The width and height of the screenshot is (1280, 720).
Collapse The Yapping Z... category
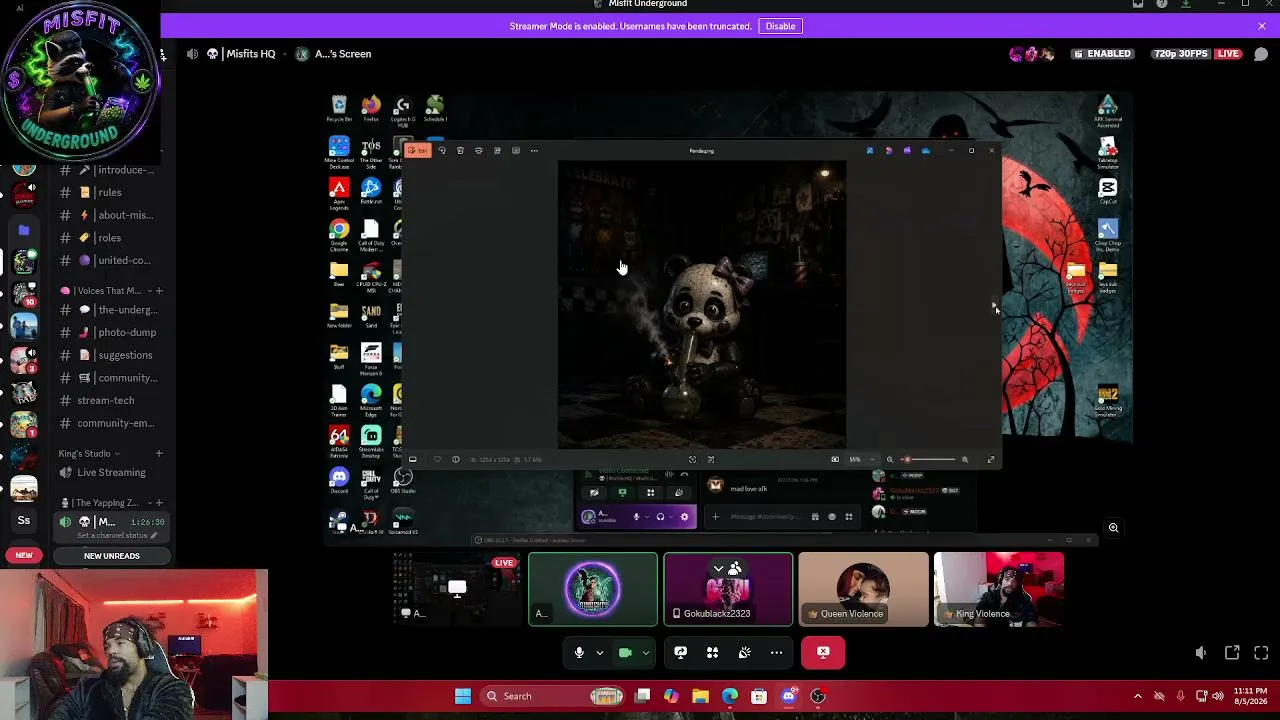click(x=106, y=503)
